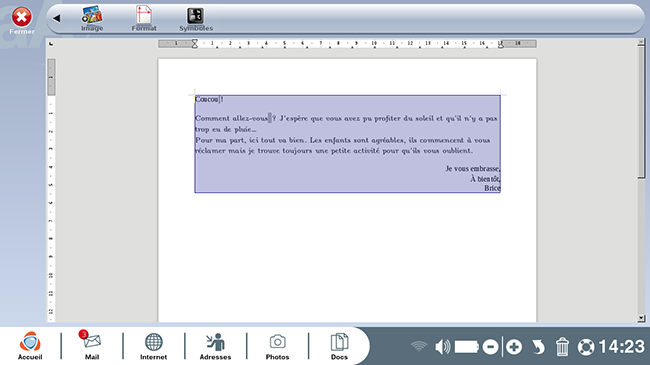The image size is (650, 365).
Task: Click the line "trop eu de pluie..."
Action: 226,129
